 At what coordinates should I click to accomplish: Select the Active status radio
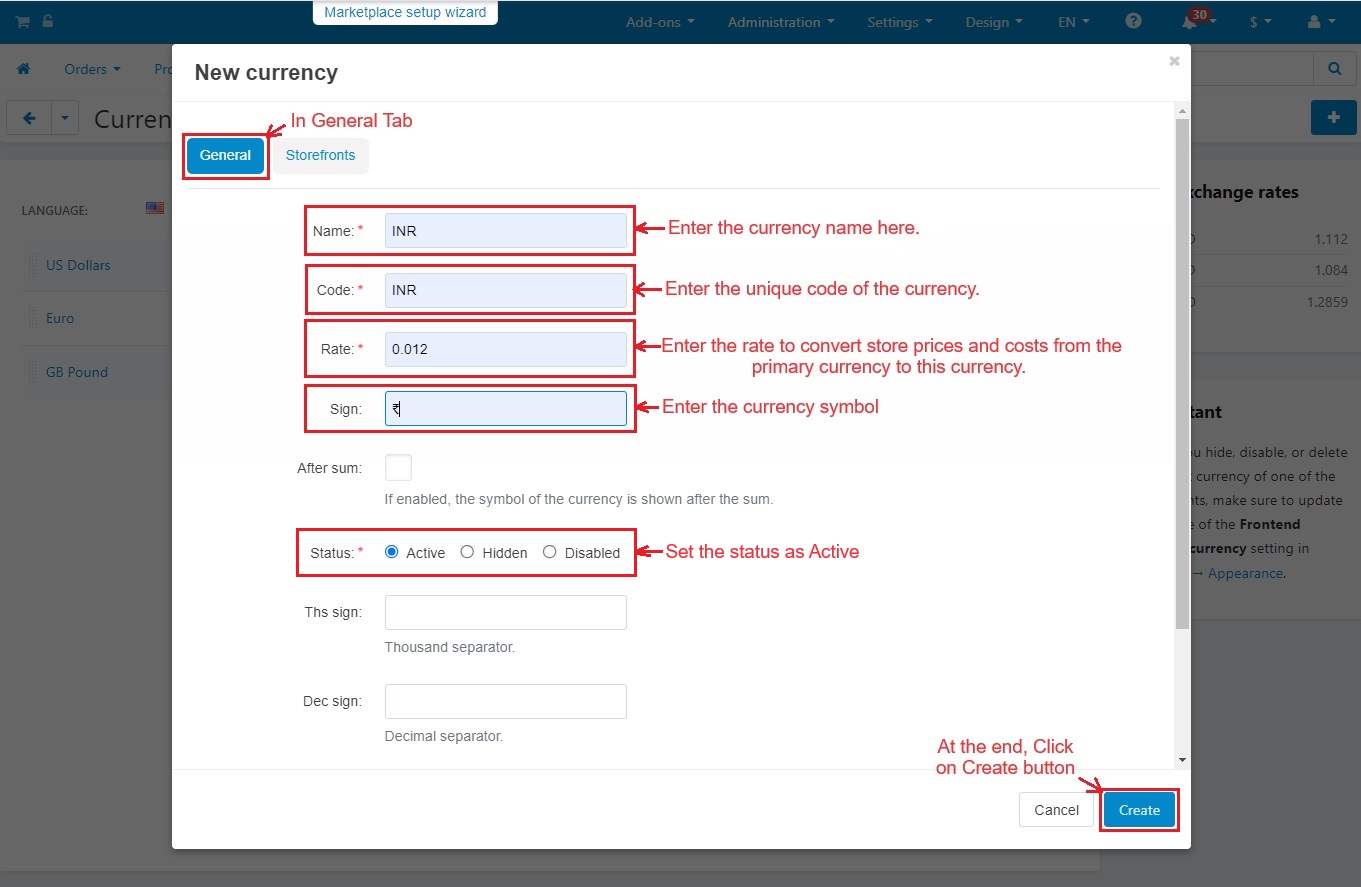click(391, 552)
